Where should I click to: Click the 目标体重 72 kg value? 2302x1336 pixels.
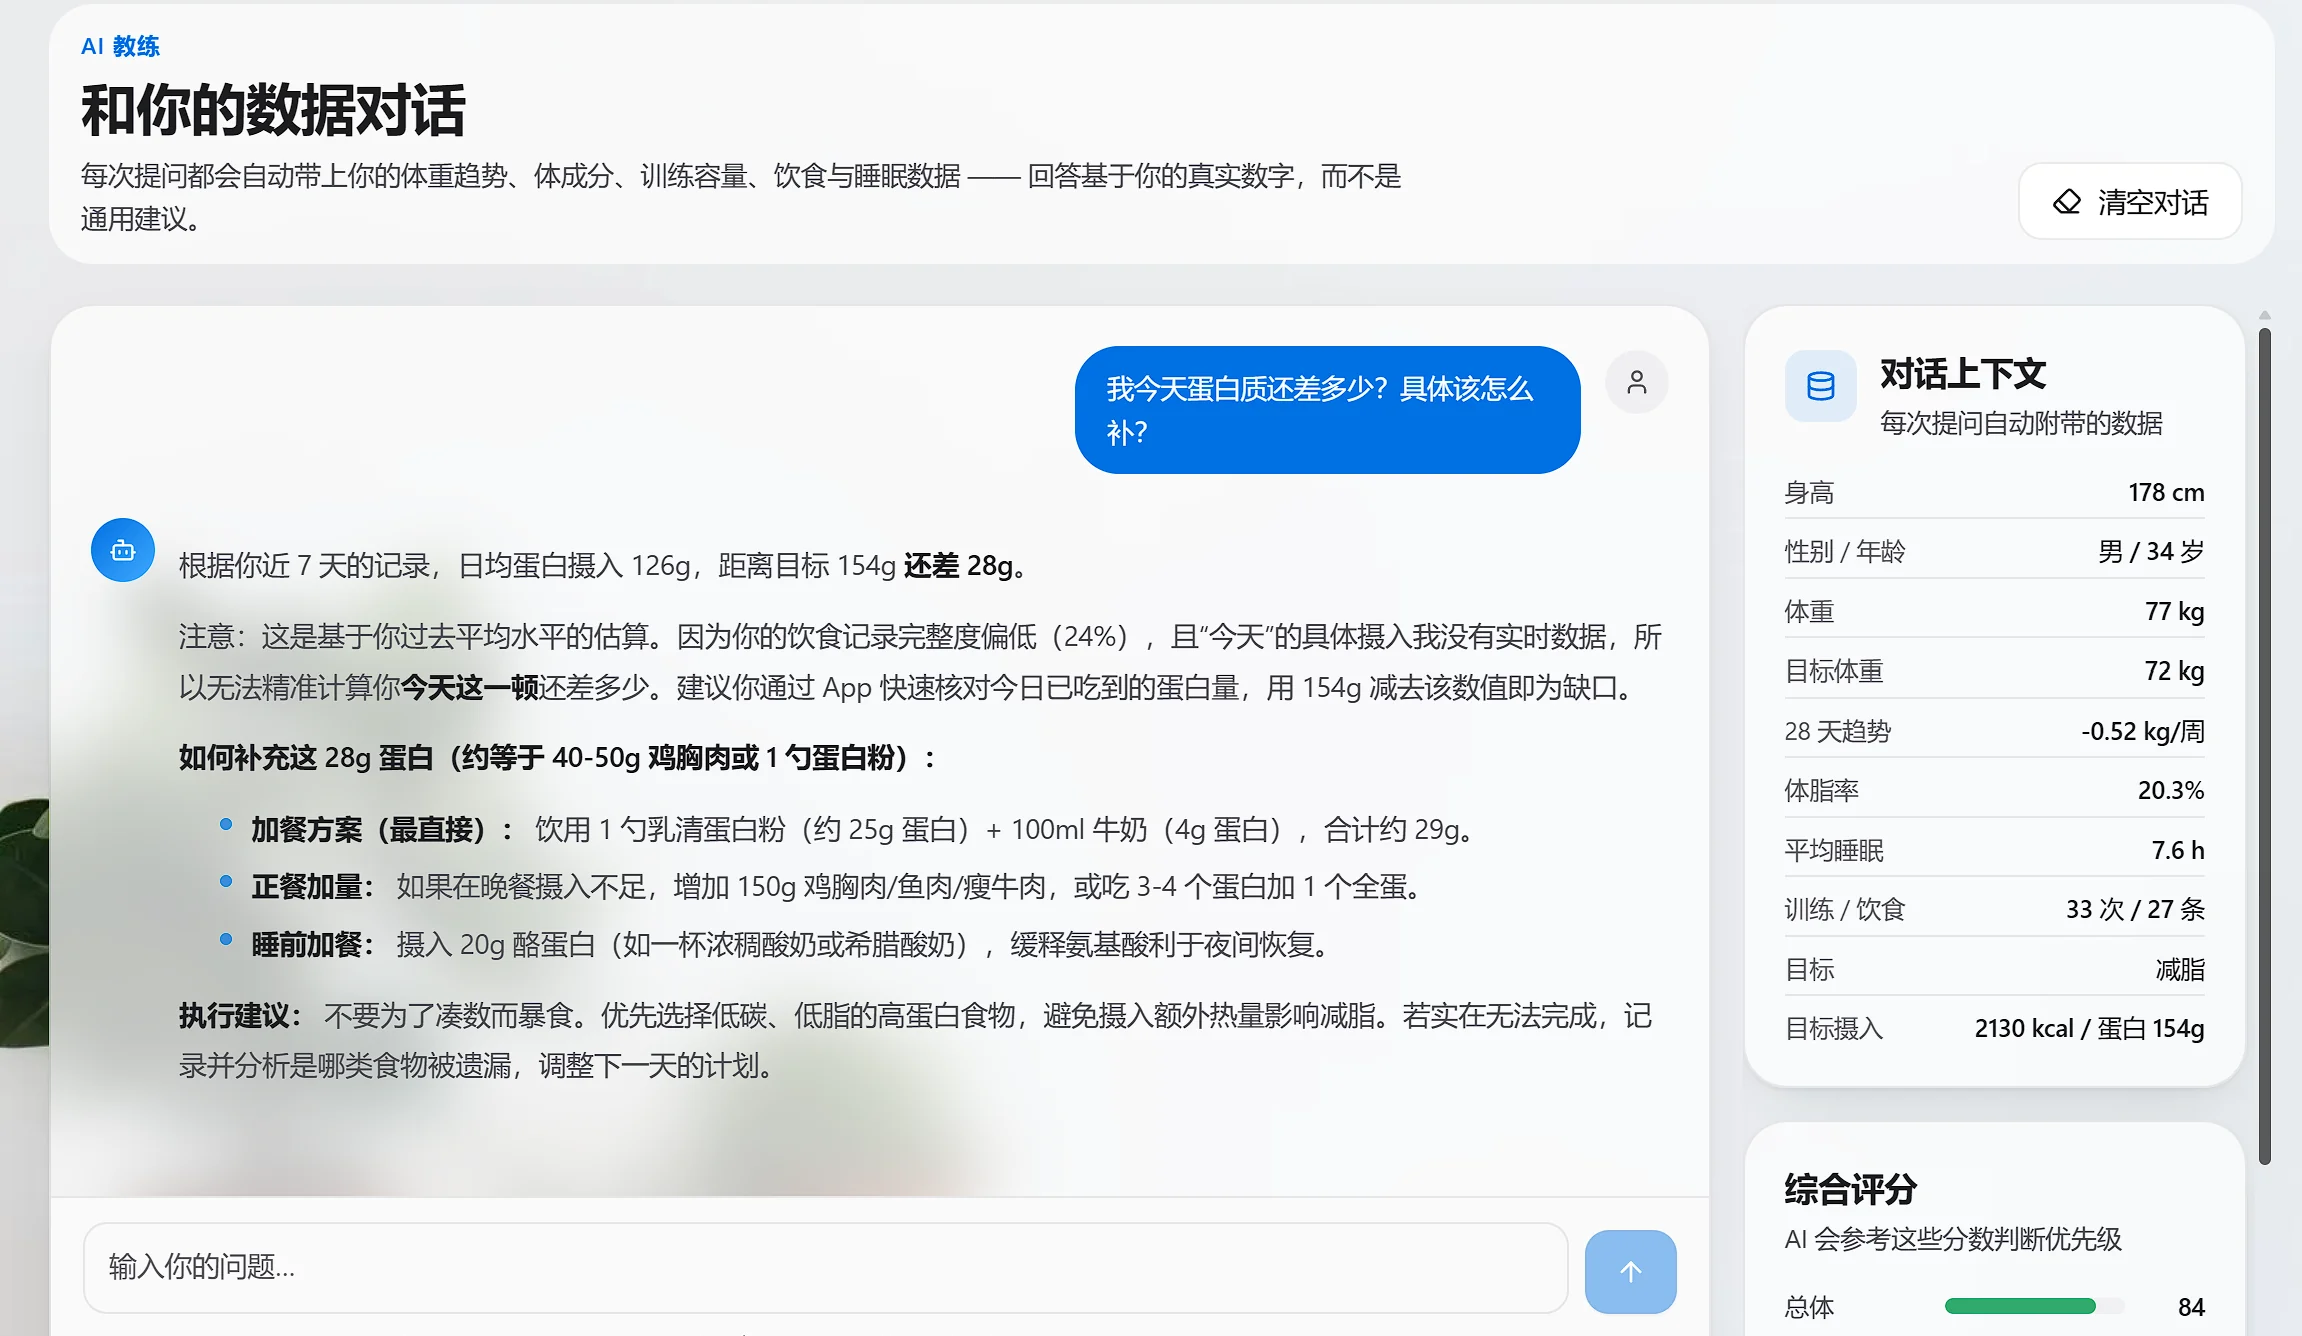[2174, 670]
